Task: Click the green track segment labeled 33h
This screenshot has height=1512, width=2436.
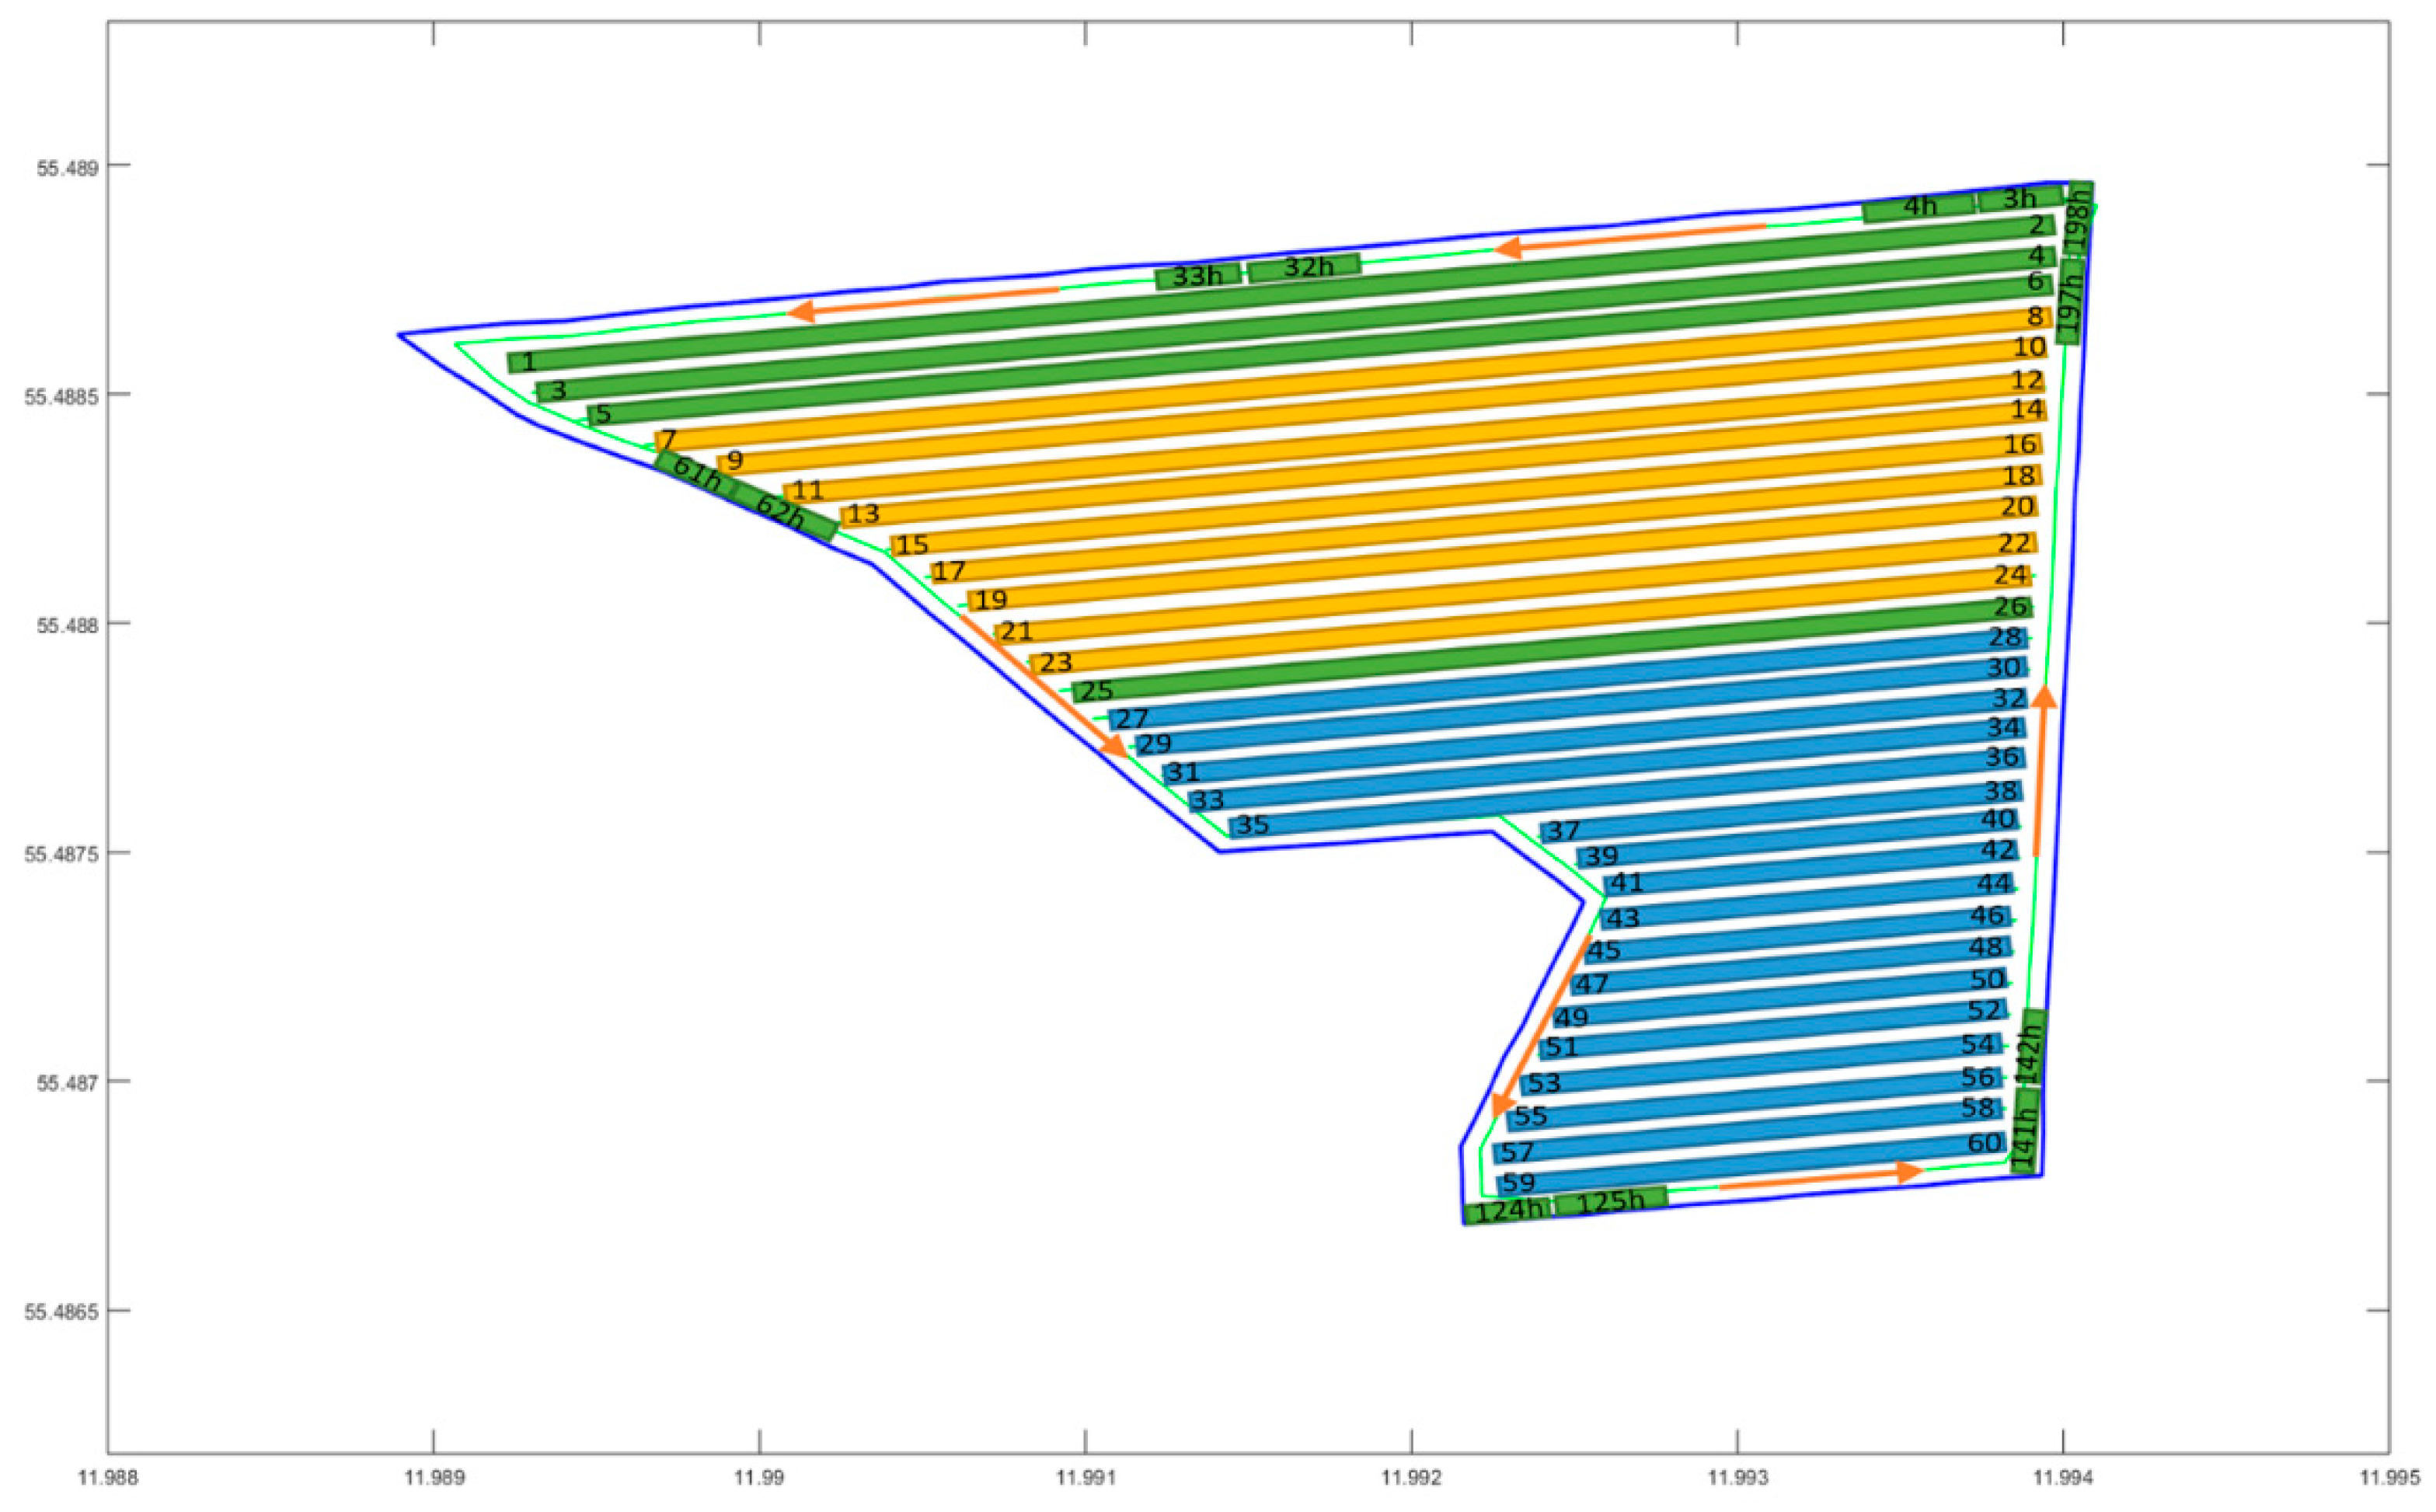Action: click(1197, 276)
